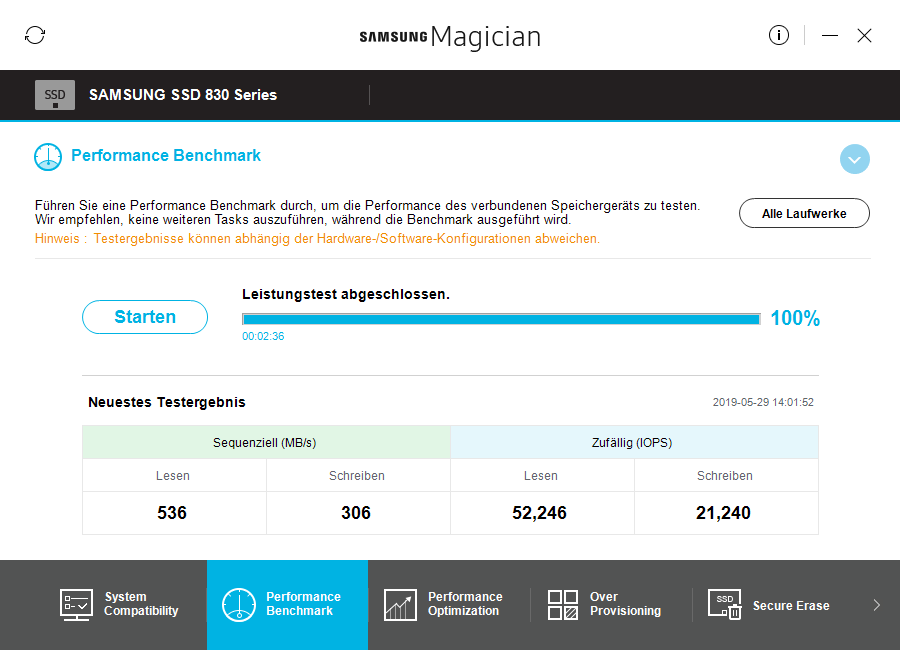The width and height of the screenshot is (900, 650).
Task: Click sequential write value 306
Action: (x=356, y=513)
